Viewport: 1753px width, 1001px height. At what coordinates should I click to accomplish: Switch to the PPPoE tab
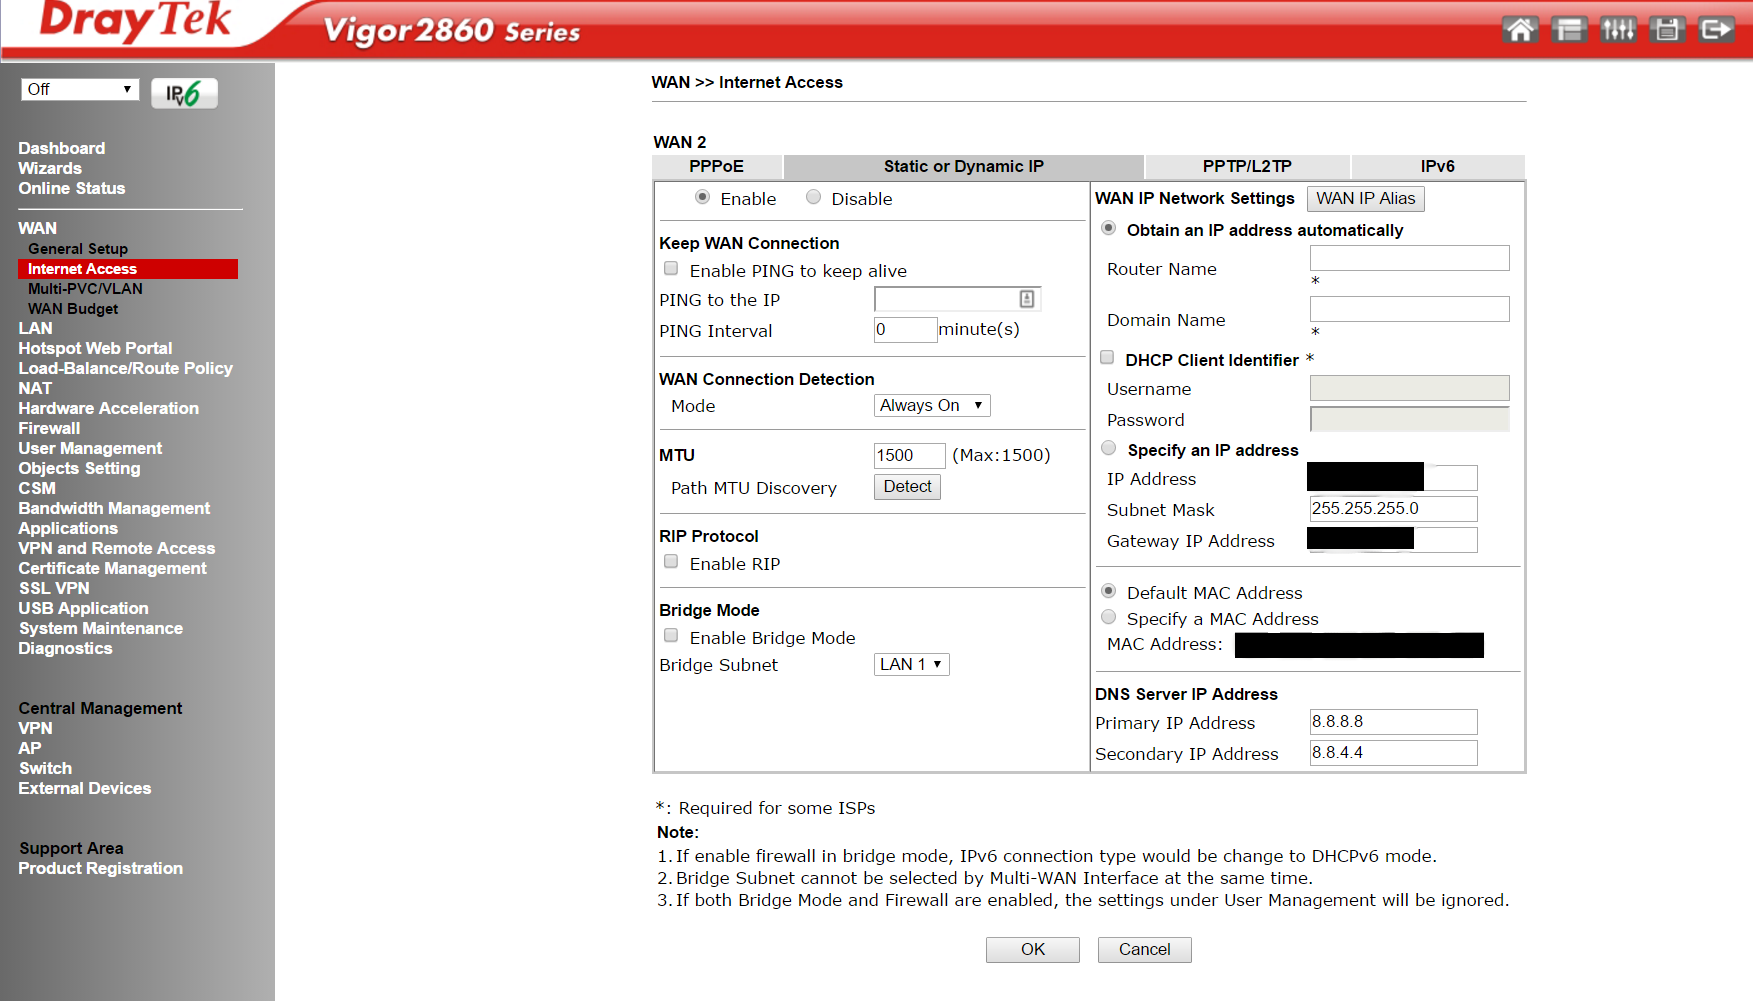pos(717,166)
